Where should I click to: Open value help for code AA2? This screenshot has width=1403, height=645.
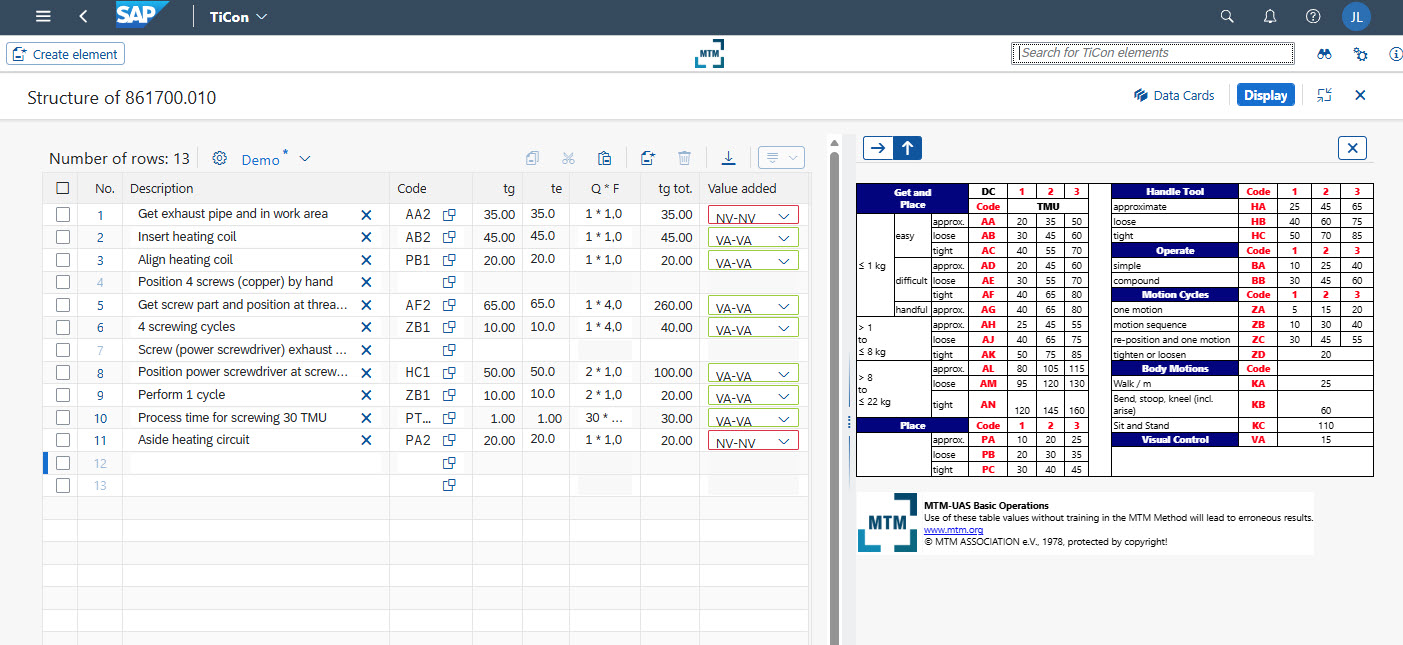450,214
